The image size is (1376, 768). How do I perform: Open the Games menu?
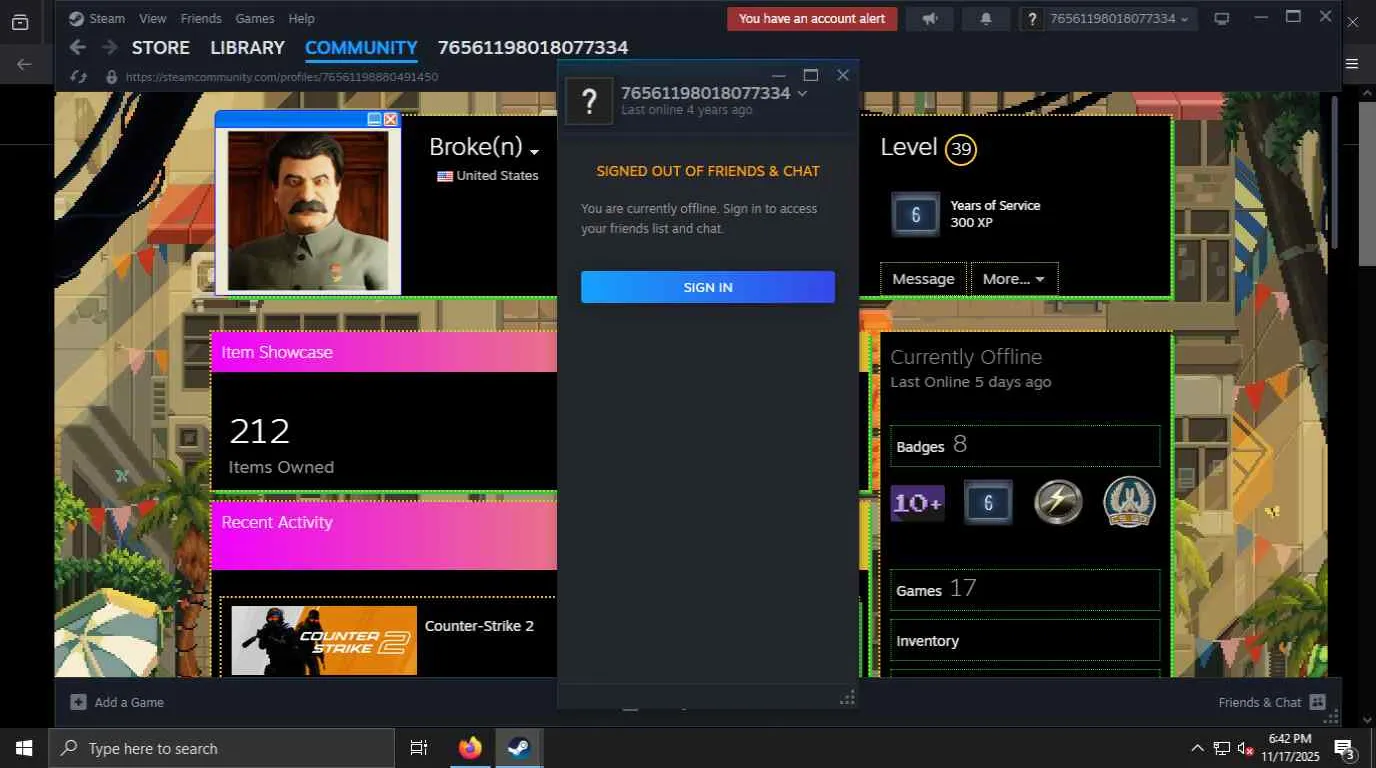pos(255,18)
